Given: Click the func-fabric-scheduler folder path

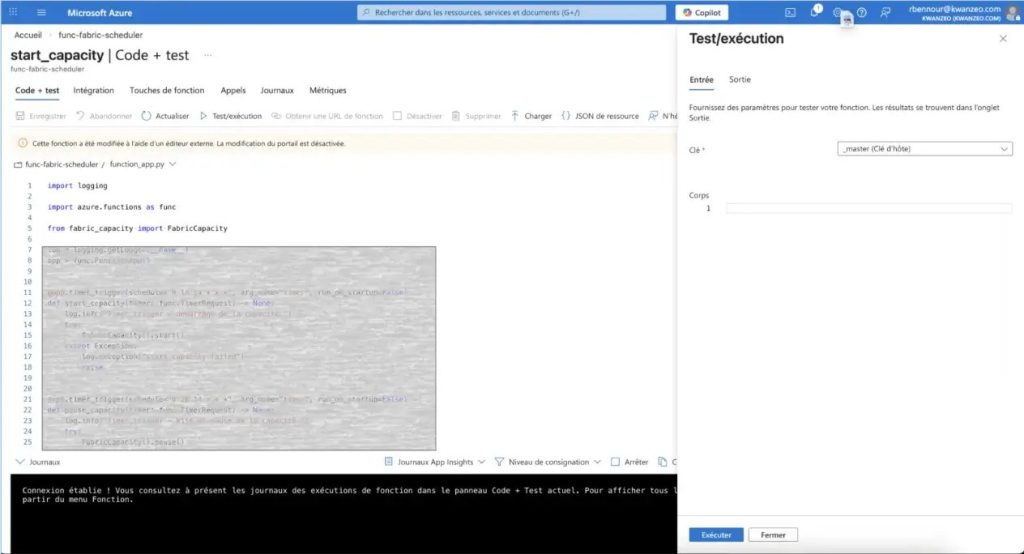Looking at the screenshot, I should (x=61, y=165).
